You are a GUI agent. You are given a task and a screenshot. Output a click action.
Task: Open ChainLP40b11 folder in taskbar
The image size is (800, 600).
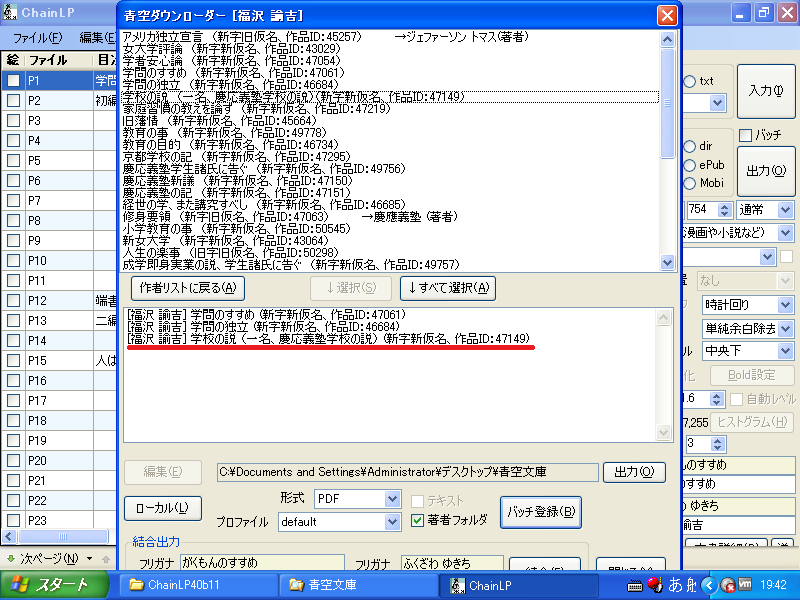199,585
